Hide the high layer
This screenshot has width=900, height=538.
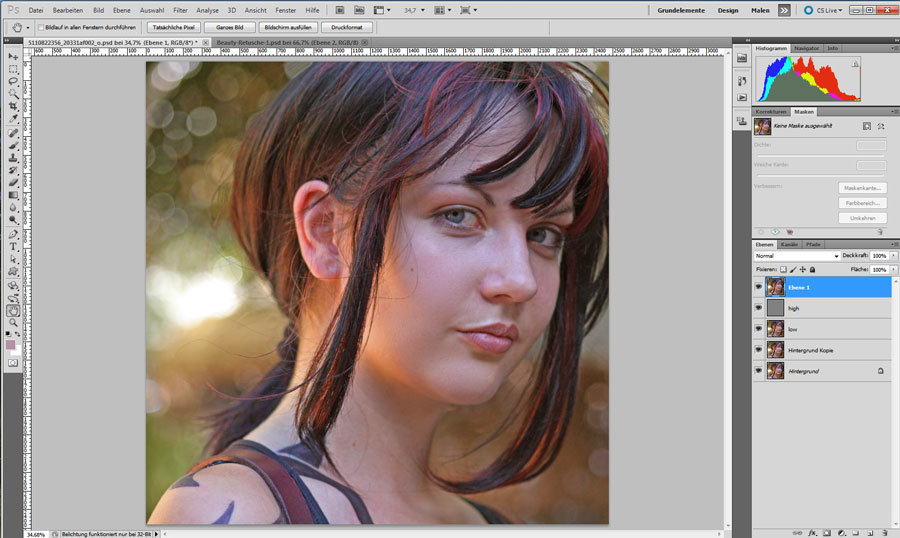pos(759,308)
